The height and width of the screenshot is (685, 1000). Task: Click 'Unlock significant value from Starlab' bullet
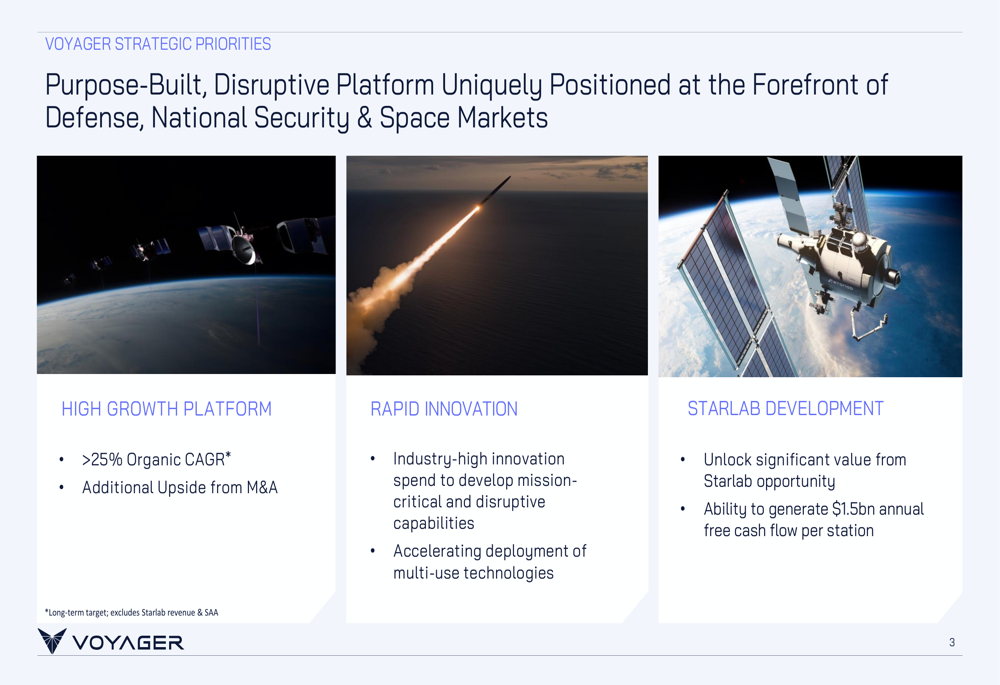(805, 470)
